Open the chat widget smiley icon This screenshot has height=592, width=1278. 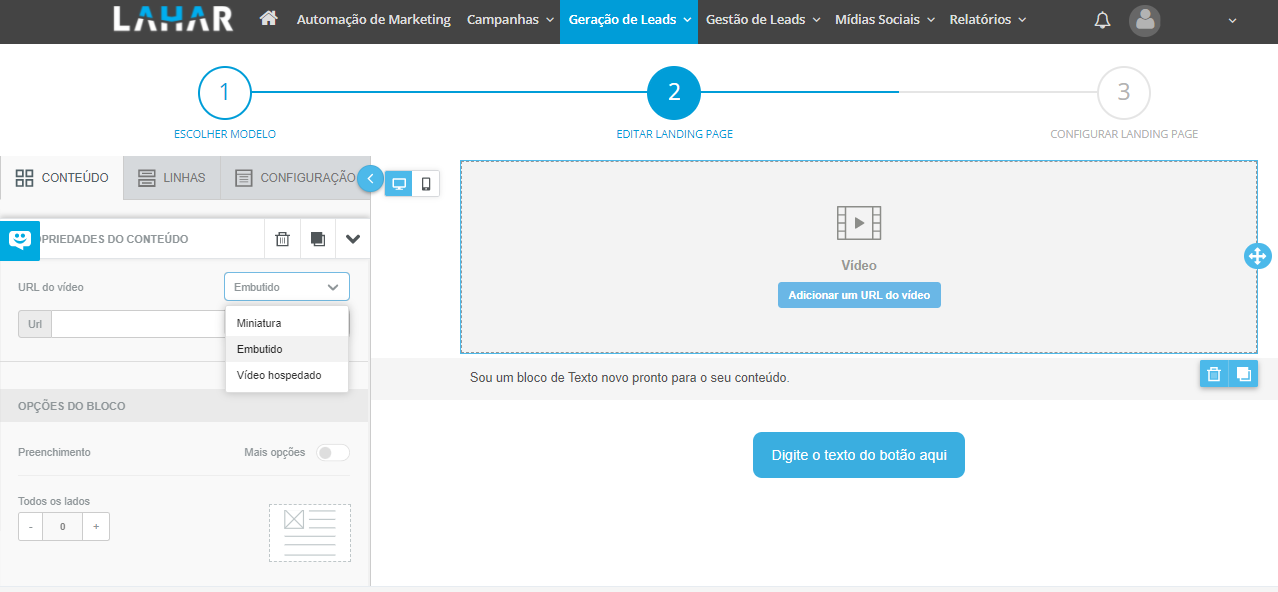(20, 240)
